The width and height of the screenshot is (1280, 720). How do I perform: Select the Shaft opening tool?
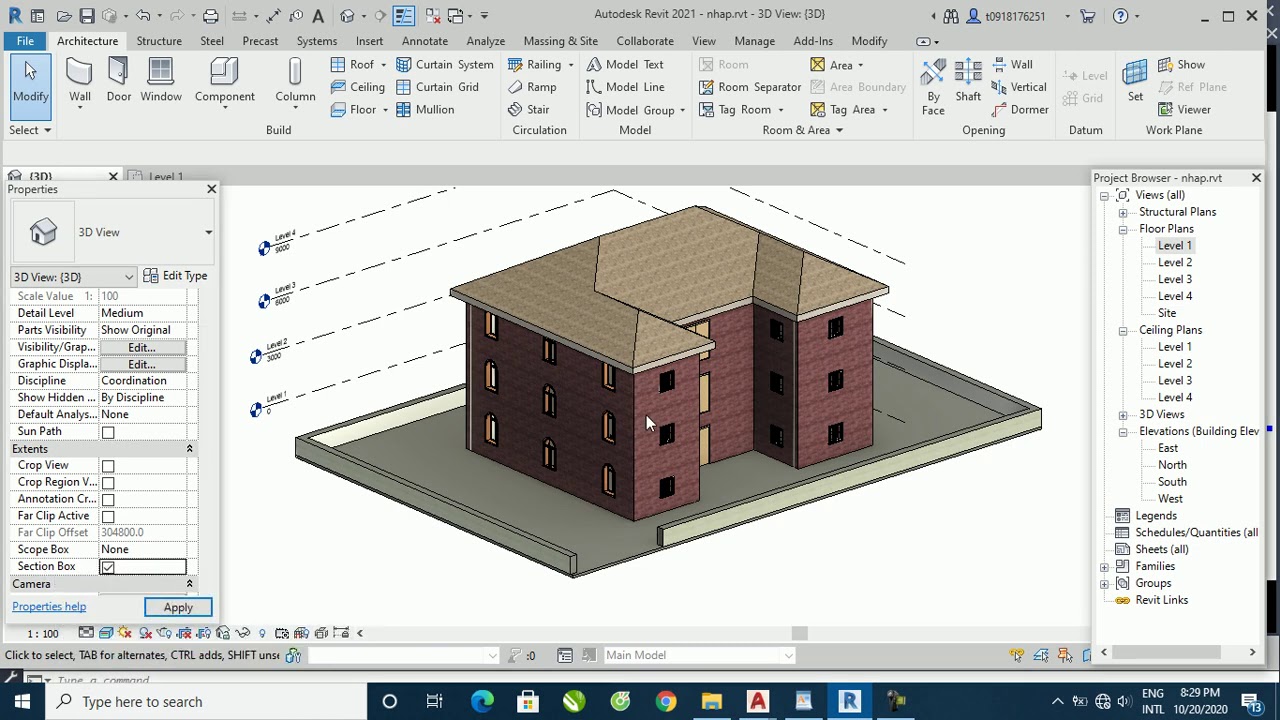pyautogui.click(x=968, y=81)
